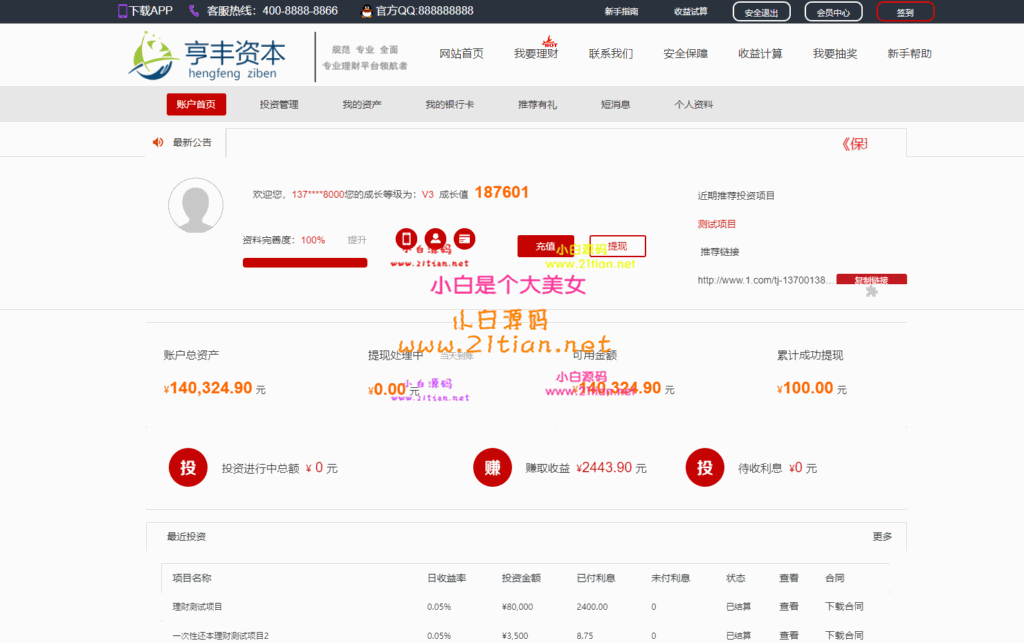Click the ¥80,000 investment amount cell
This screenshot has width=1024, height=643.
coord(517,607)
